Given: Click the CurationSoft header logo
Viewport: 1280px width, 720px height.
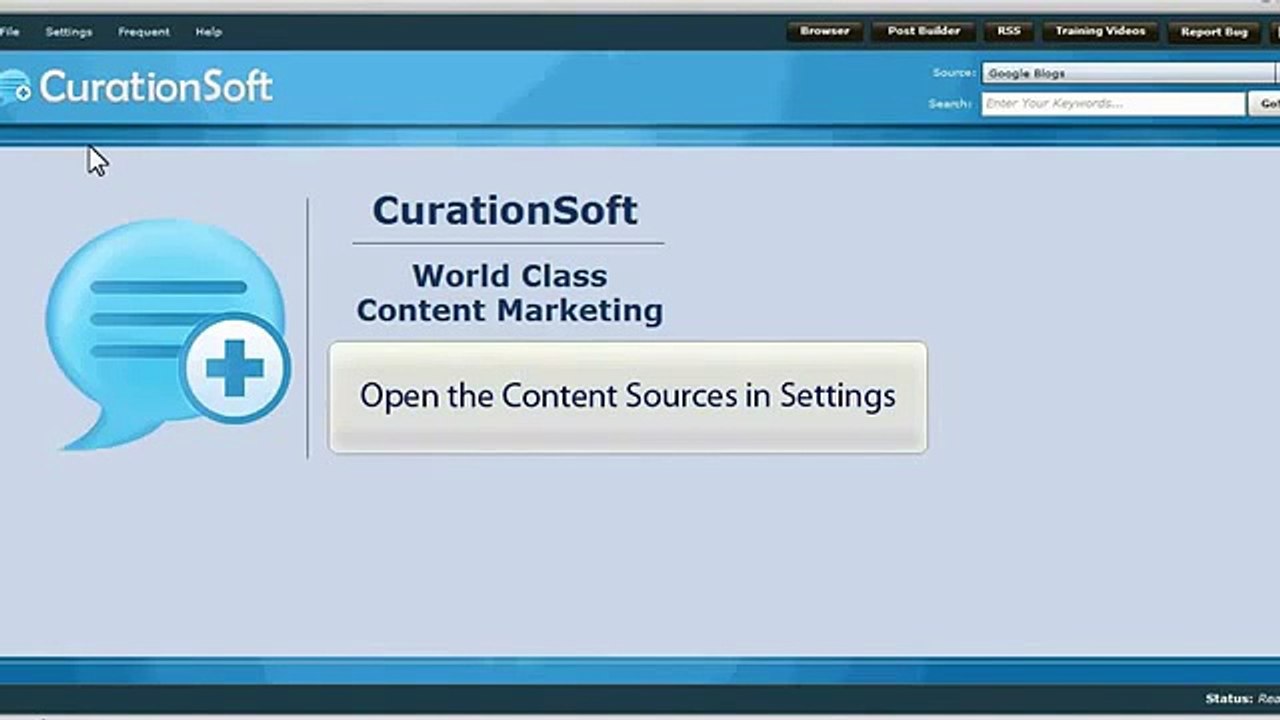Looking at the screenshot, I should tap(136, 87).
